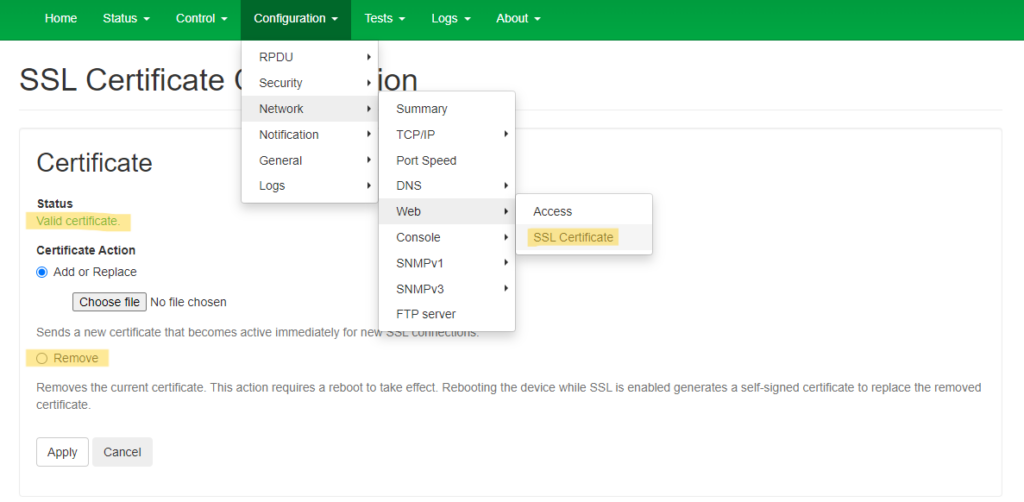Open FTP server settings item
Image resolution: width=1024 pixels, height=502 pixels.
coord(426,314)
